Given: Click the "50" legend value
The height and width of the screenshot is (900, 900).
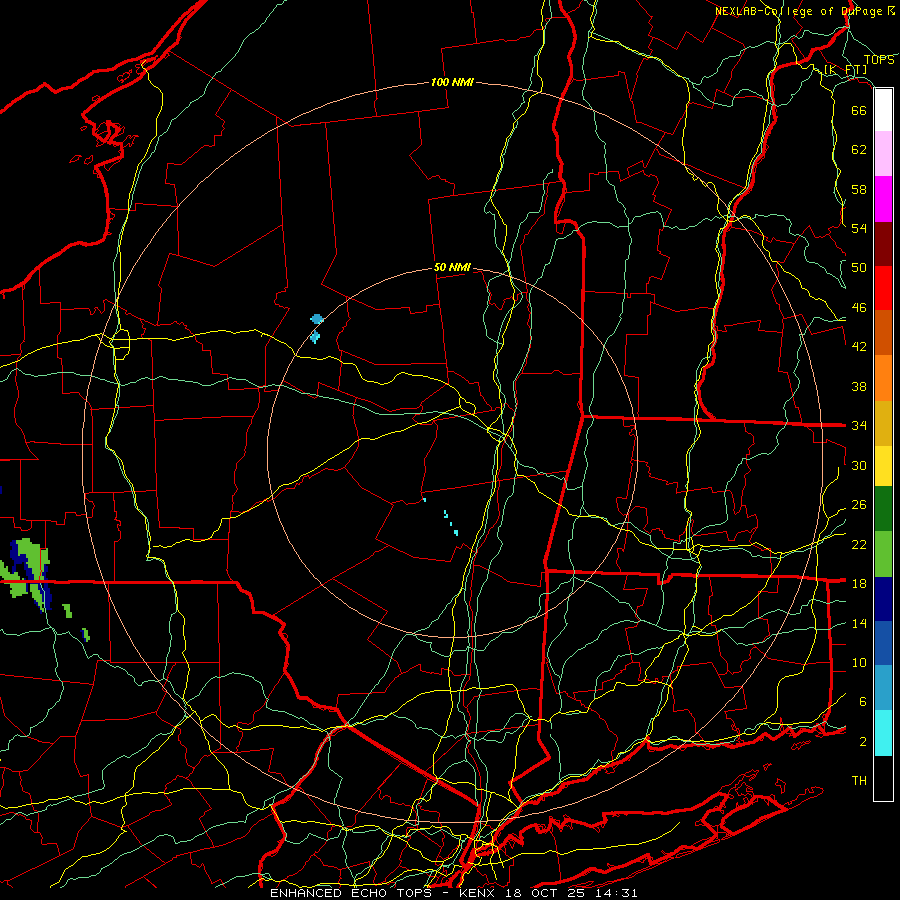Looking at the screenshot, I should (859, 268).
